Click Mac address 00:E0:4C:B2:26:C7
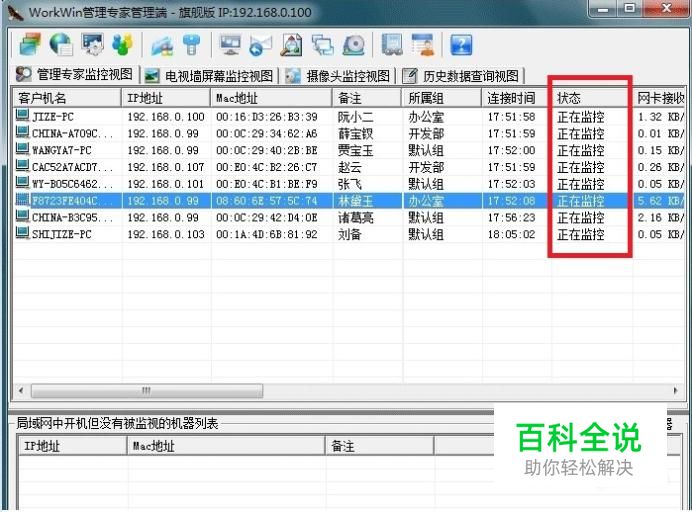 tap(267, 167)
